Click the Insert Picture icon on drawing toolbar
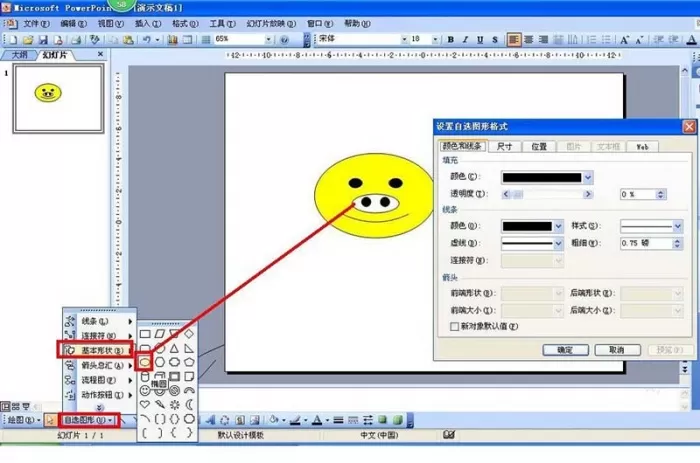This screenshot has height=463, width=700. click(x=255, y=420)
